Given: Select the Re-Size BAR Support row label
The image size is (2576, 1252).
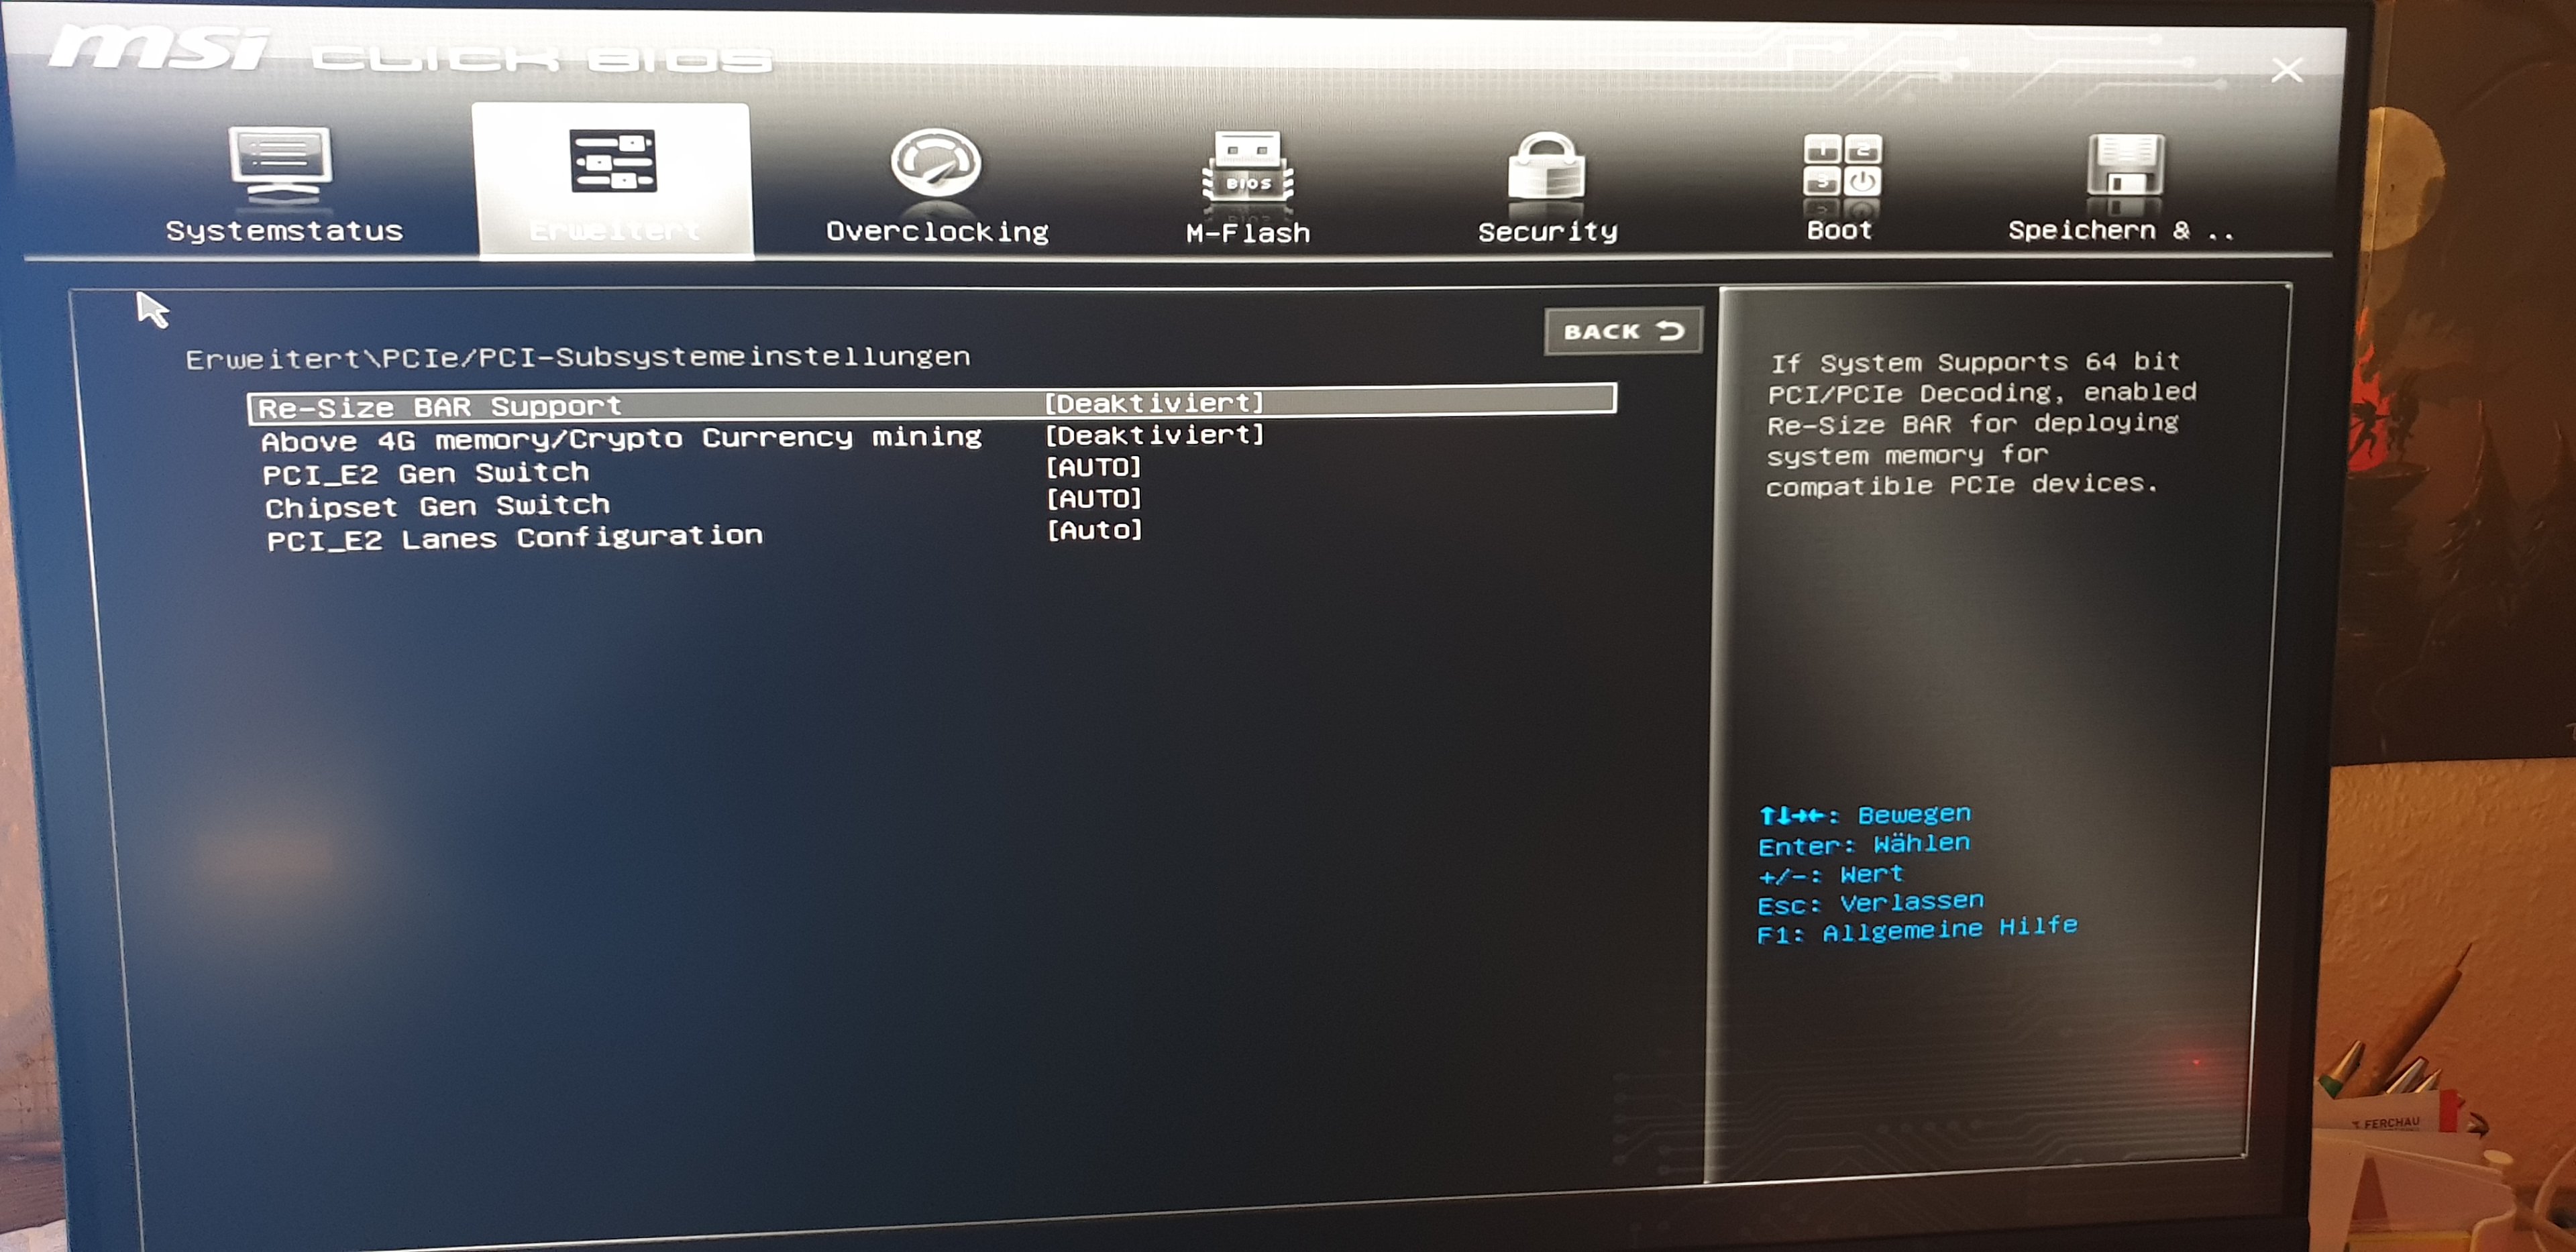Looking at the screenshot, I should coord(440,407).
